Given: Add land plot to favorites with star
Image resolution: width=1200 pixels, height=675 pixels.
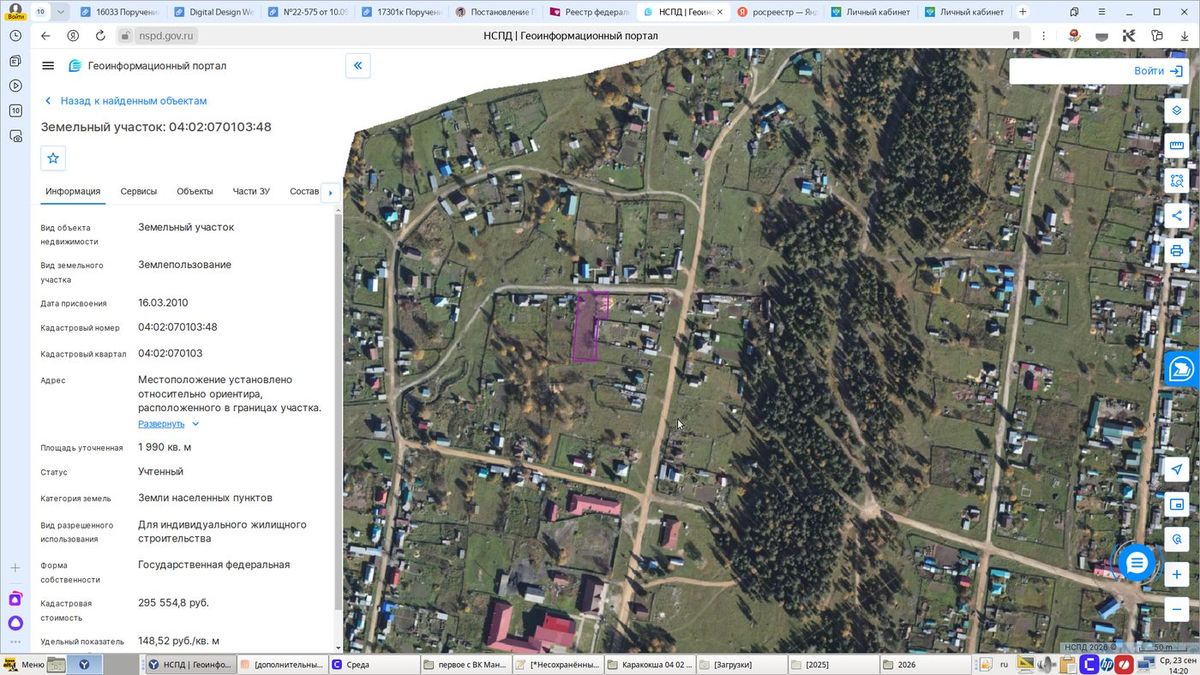Looking at the screenshot, I should click(53, 158).
